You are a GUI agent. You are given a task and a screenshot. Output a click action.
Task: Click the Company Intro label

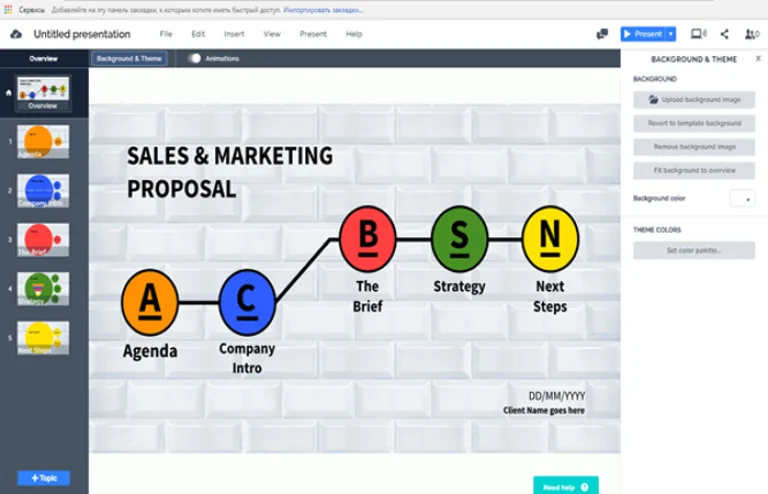click(247, 358)
